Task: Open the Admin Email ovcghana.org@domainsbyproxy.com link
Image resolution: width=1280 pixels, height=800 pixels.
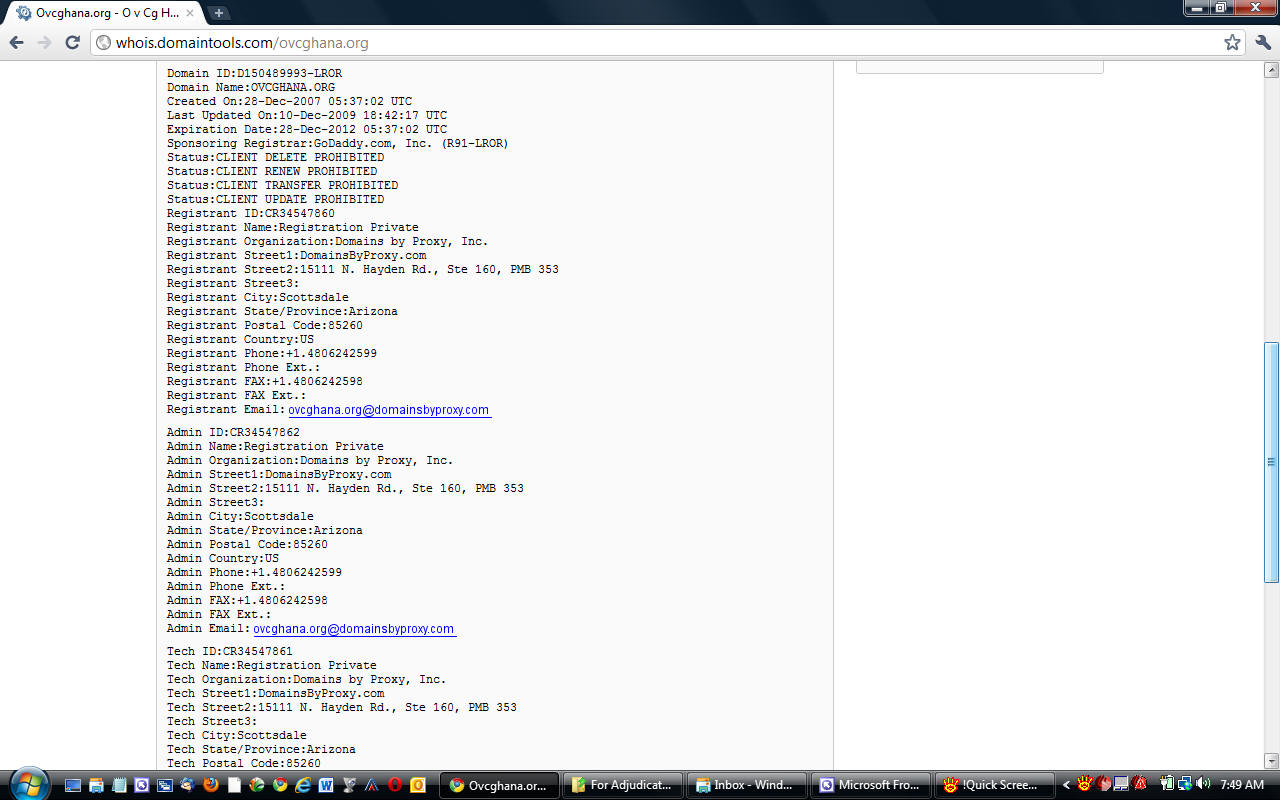Action: [354, 629]
